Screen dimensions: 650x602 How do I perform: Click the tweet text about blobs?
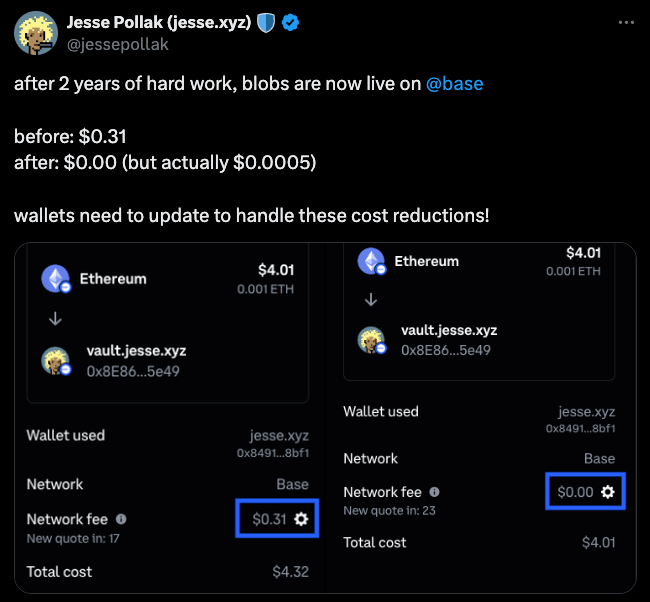point(220,84)
